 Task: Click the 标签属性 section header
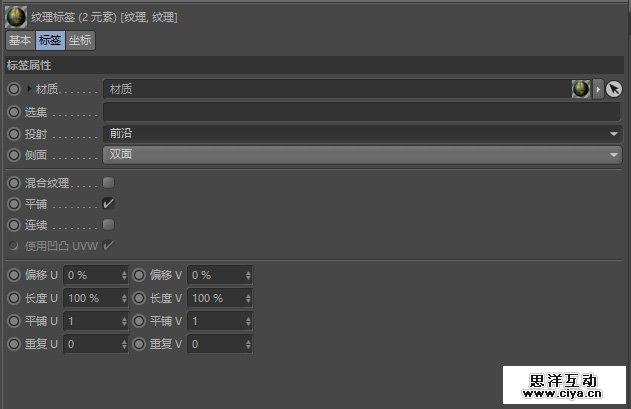tap(314, 65)
